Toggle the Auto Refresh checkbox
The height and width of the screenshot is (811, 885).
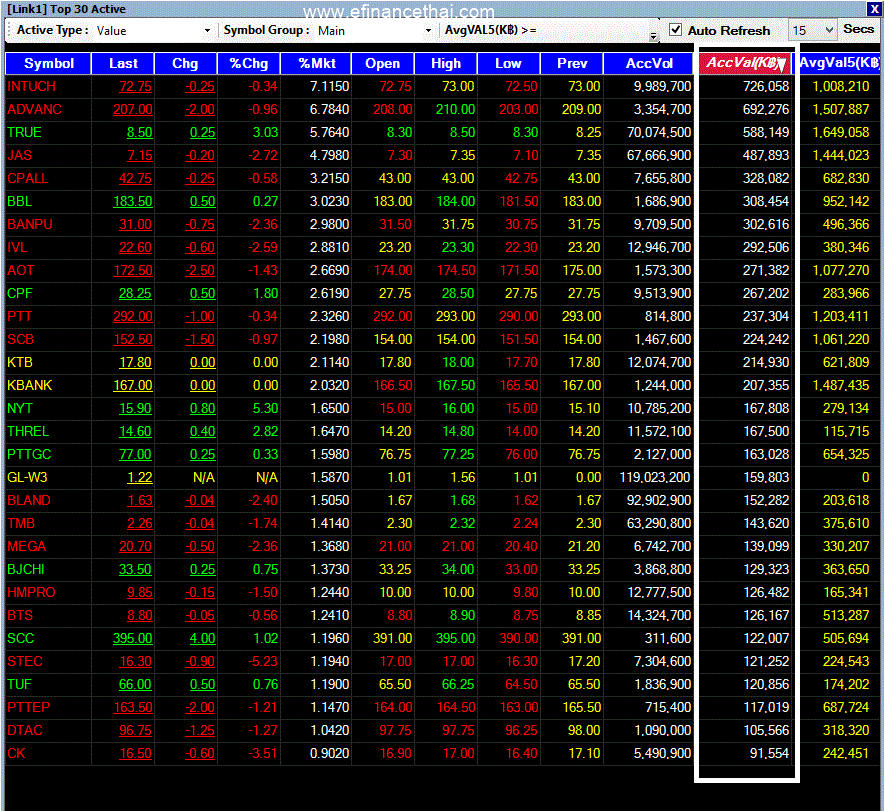(676, 30)
